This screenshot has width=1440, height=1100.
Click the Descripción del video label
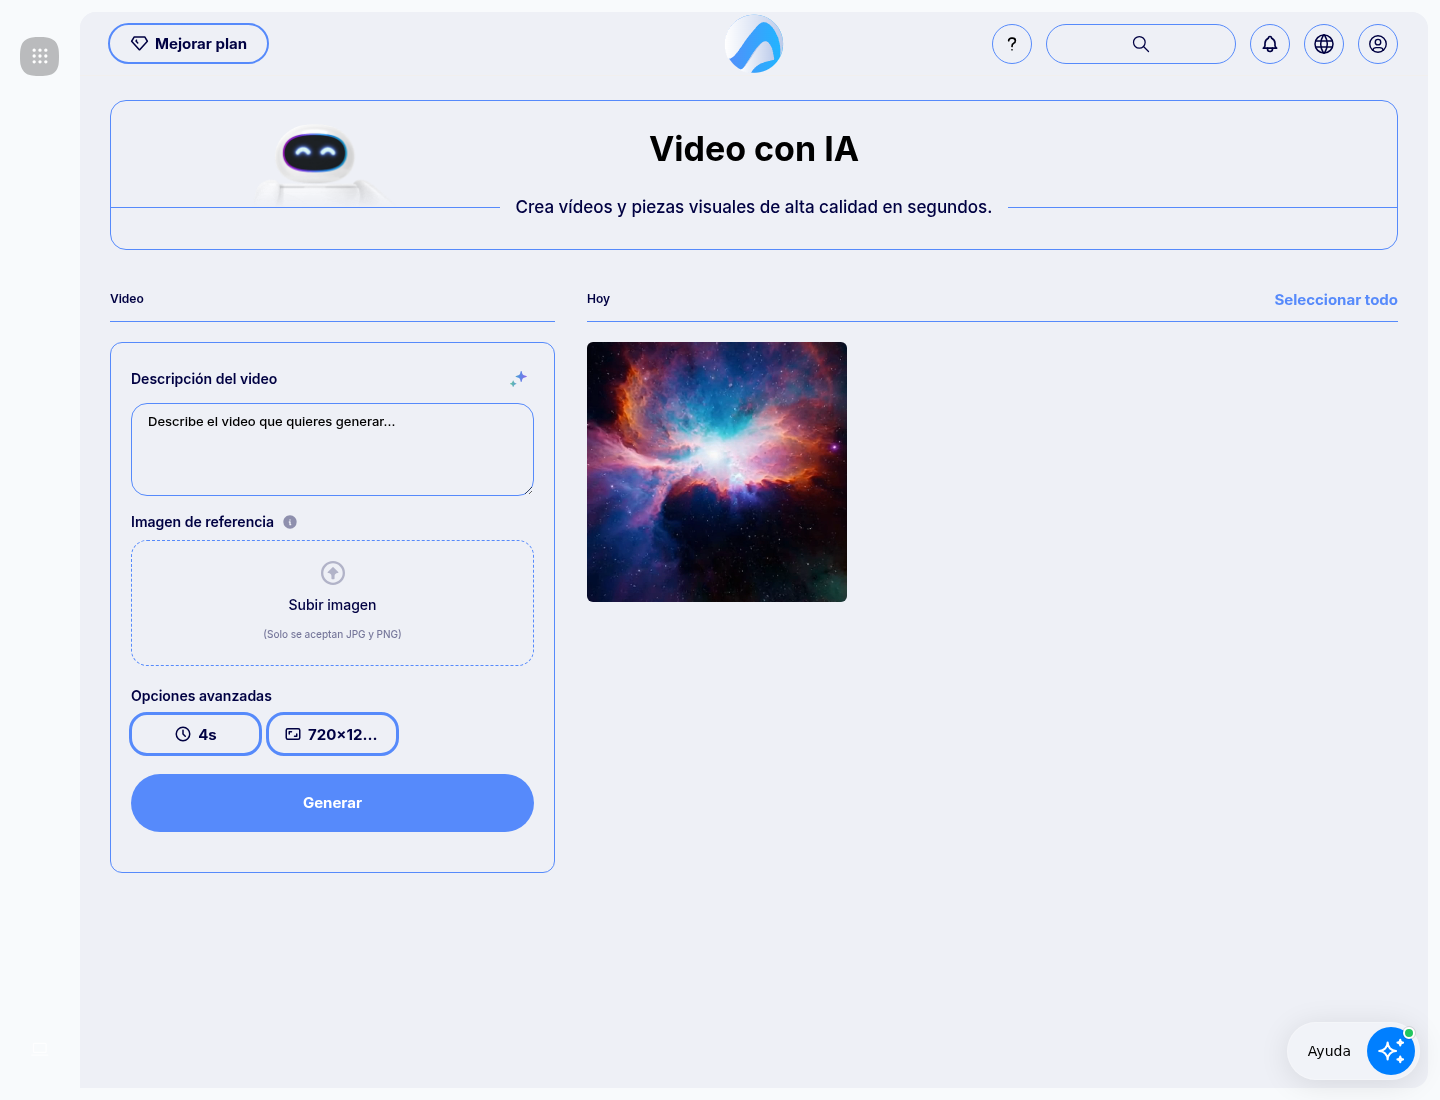click(x=204, y=379)
